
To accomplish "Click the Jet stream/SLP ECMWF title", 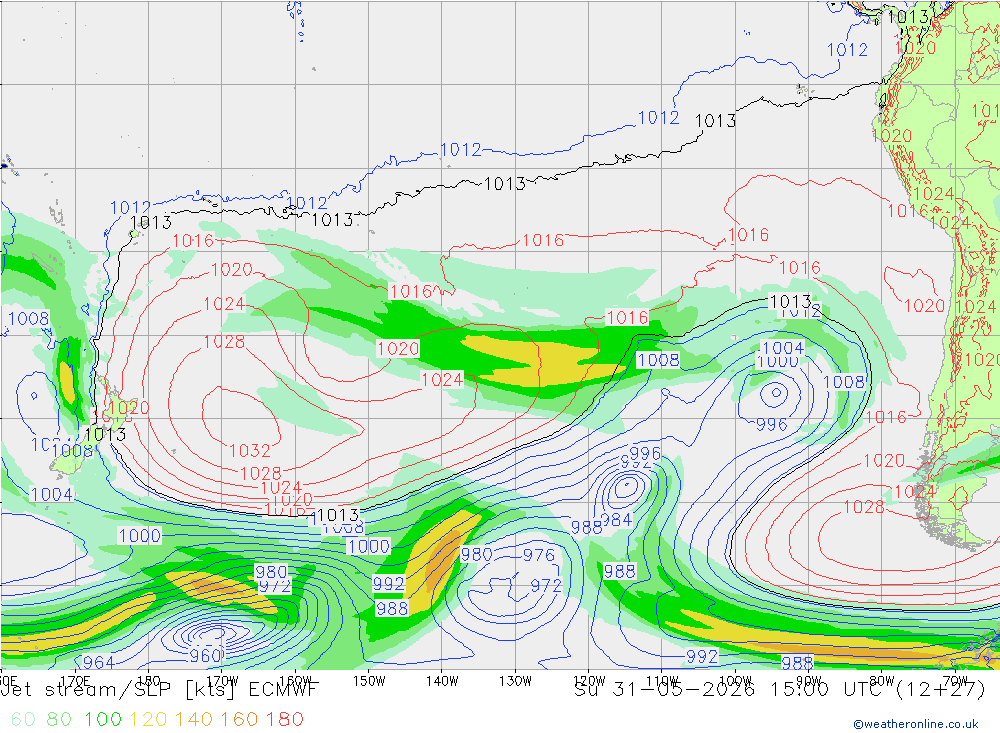I will [159, 690].
